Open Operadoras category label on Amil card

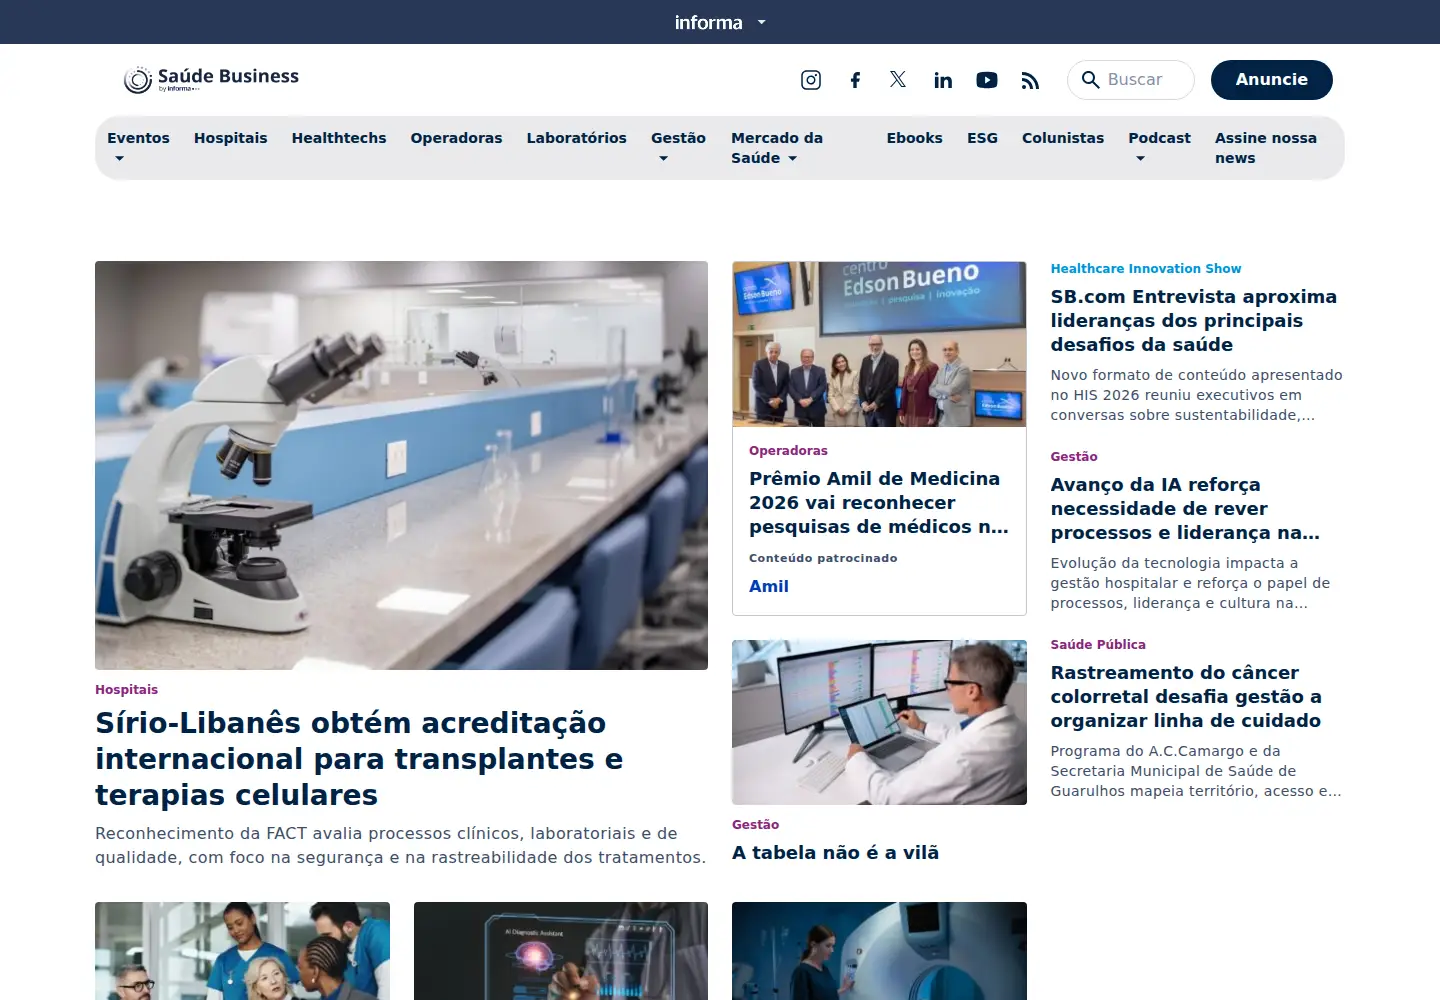[x=788, y=451]
